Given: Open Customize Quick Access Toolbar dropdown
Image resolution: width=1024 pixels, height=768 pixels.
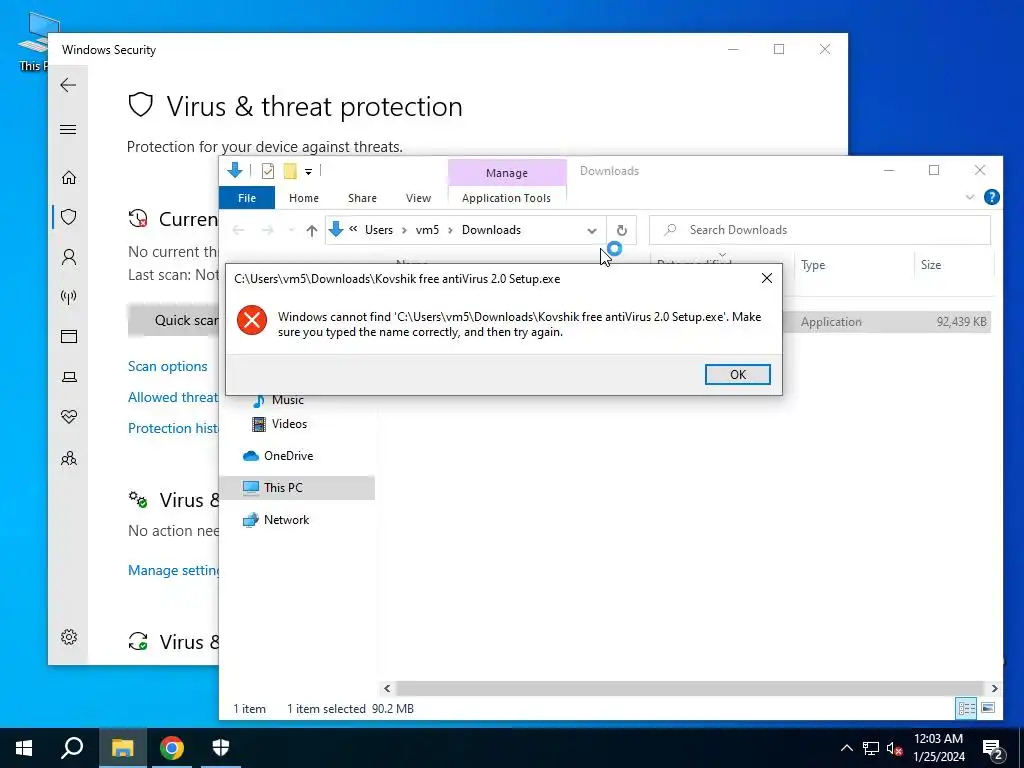Looking at the screenshot, I should (x=308, y=172).
